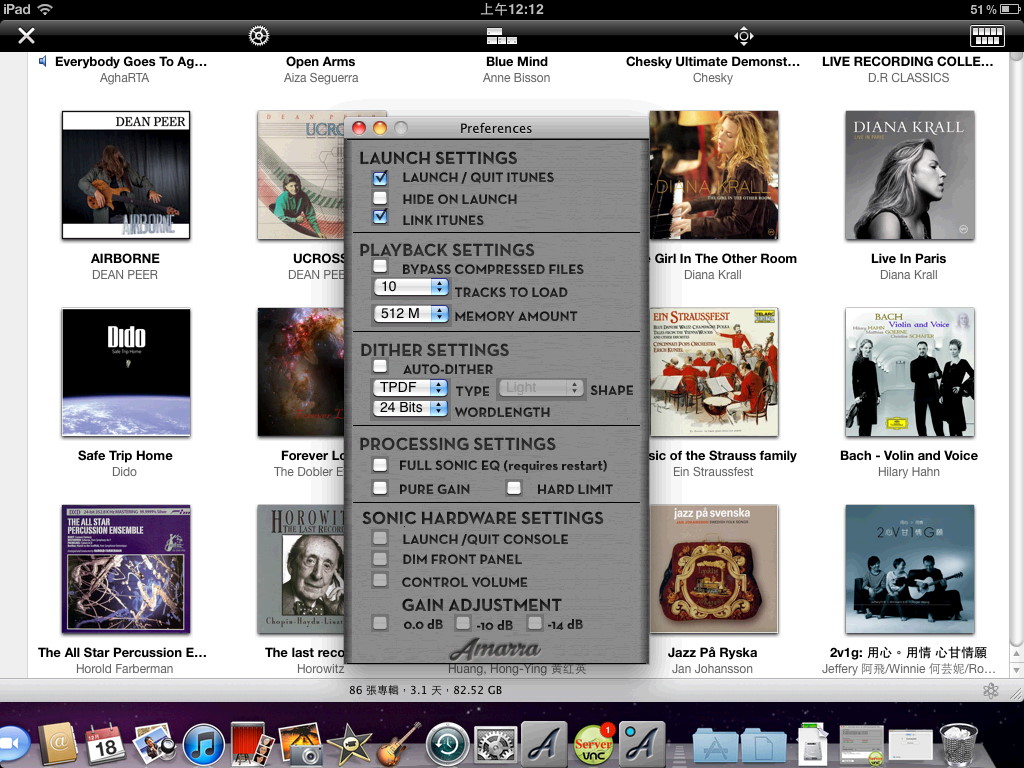Click the iTunes scrollbar up arrow
The width and height of the screenshot is (1024, 768).
click(1016, 653)
